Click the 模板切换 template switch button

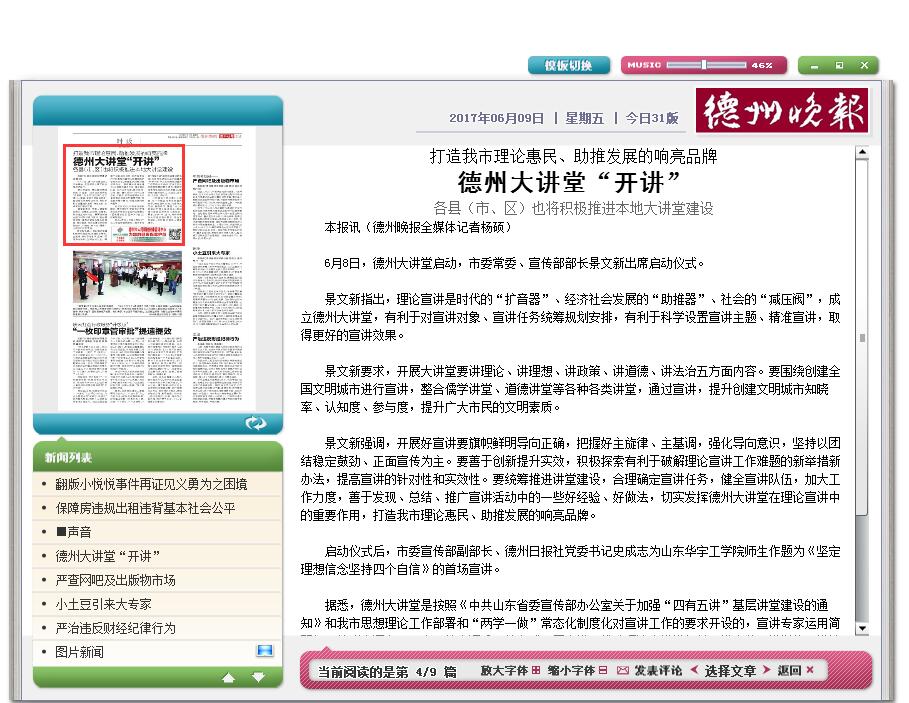pos(568,65)
